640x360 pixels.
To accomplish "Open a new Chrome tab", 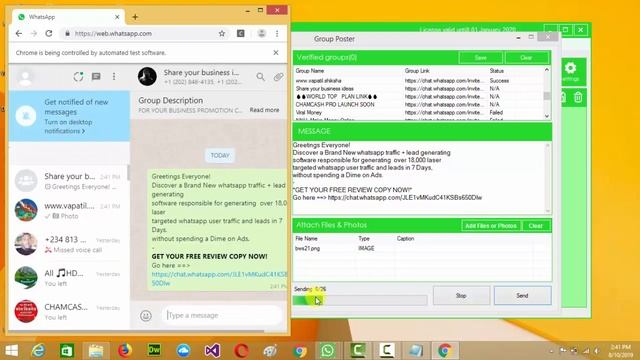I will 135,17.
